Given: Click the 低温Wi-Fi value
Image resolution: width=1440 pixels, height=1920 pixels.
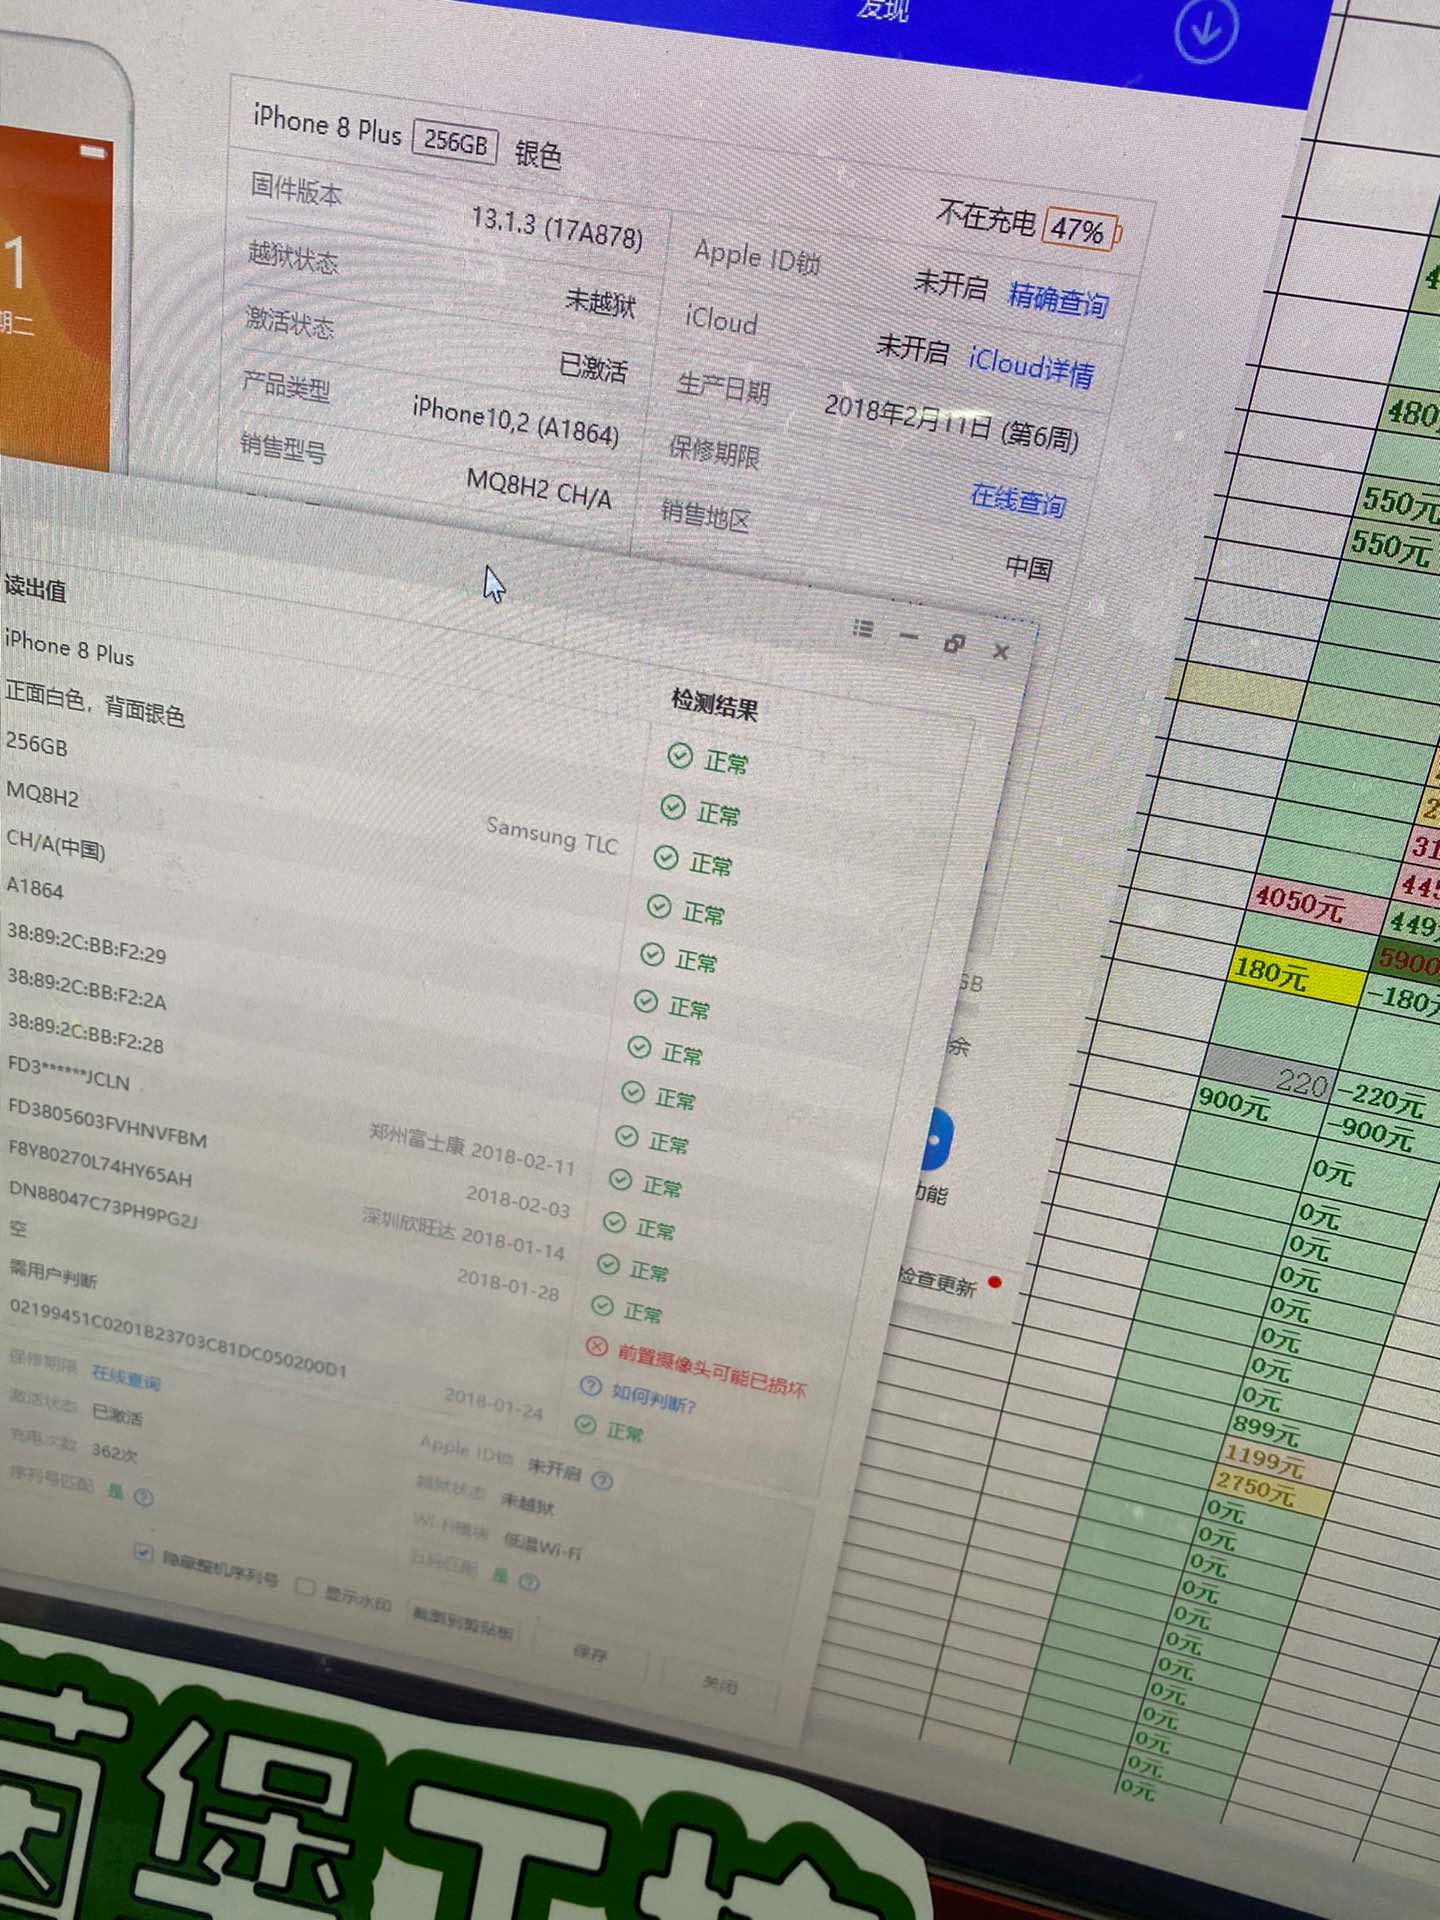Looking at the screenshot, I should (541, 1545).
